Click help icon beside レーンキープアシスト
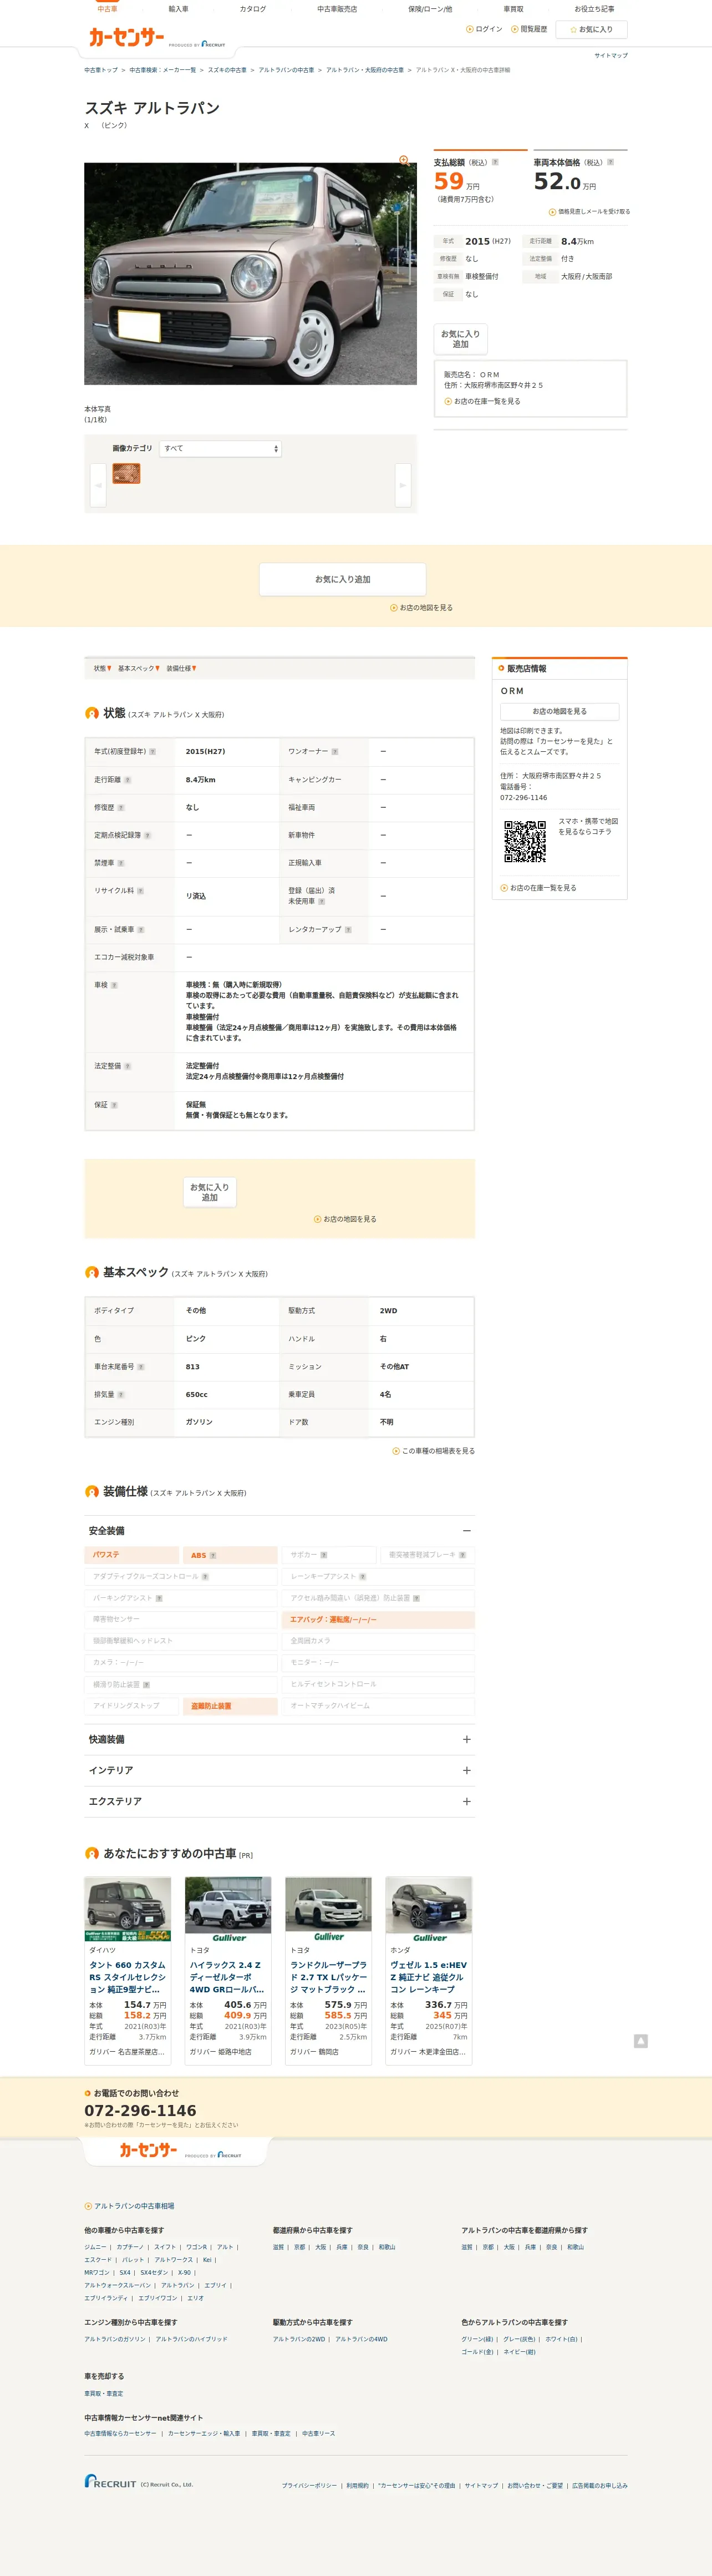This screenshot has width=712, height=2576. tap(363, 1577)
